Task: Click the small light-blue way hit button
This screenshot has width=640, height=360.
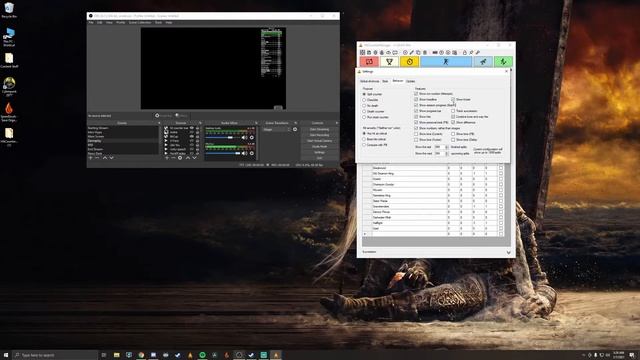Action: 483,62
